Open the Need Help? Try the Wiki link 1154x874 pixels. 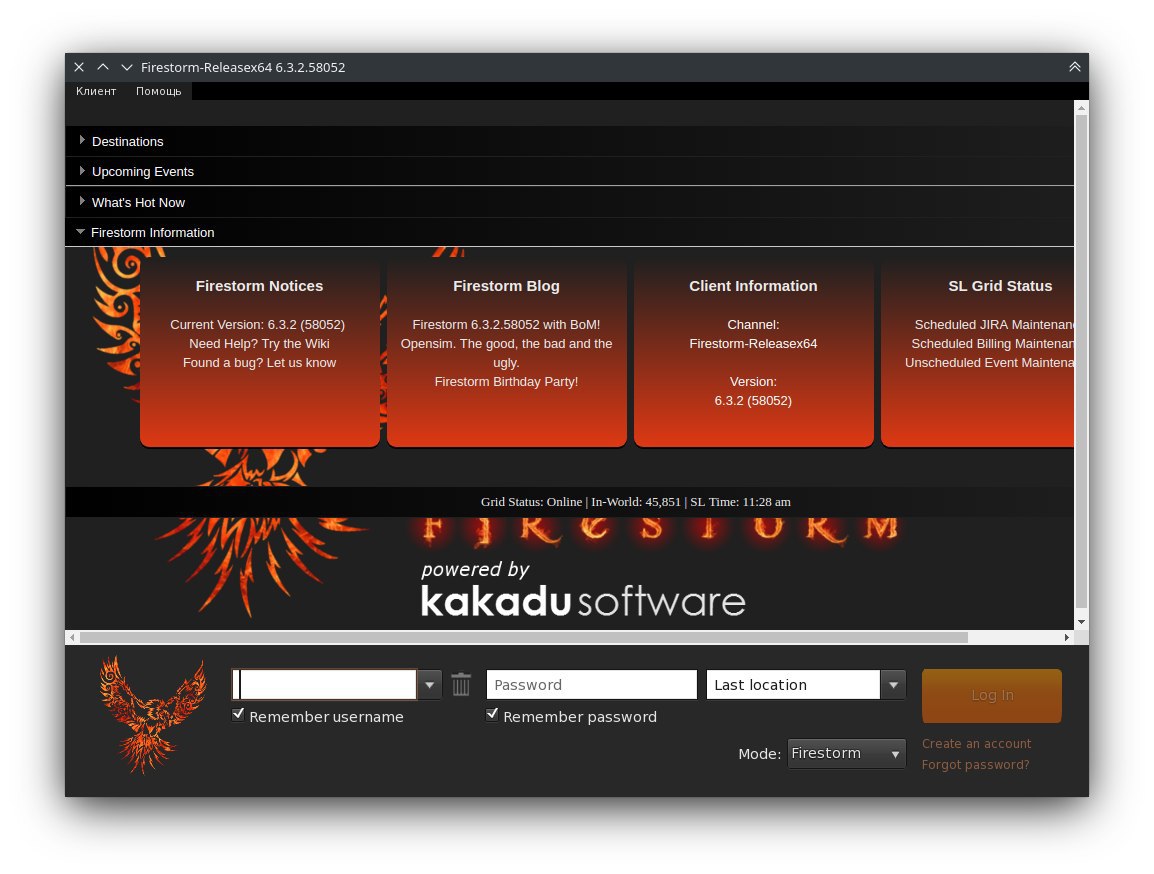(259, 344)
